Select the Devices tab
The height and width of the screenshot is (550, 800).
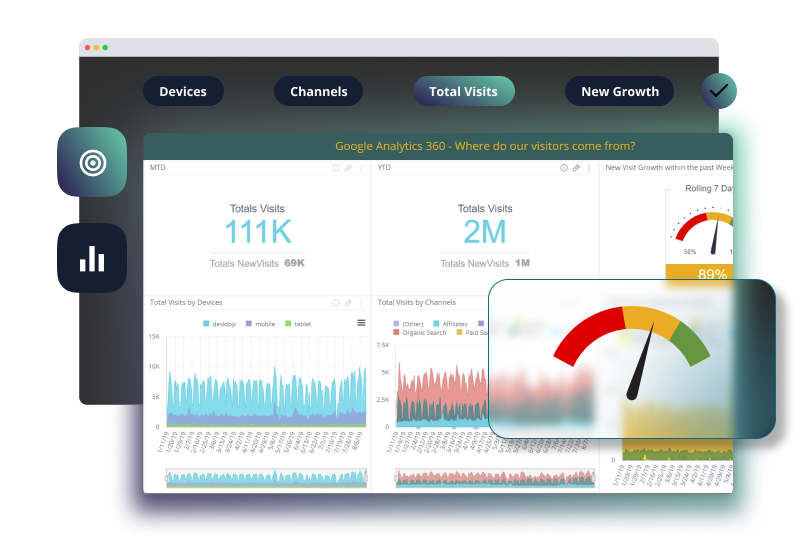click(183, 91)
